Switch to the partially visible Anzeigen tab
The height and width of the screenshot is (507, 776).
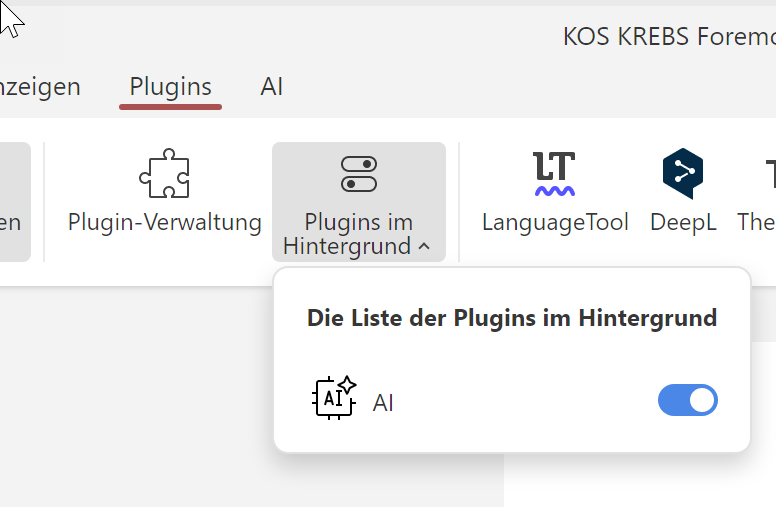coord(40,87)
